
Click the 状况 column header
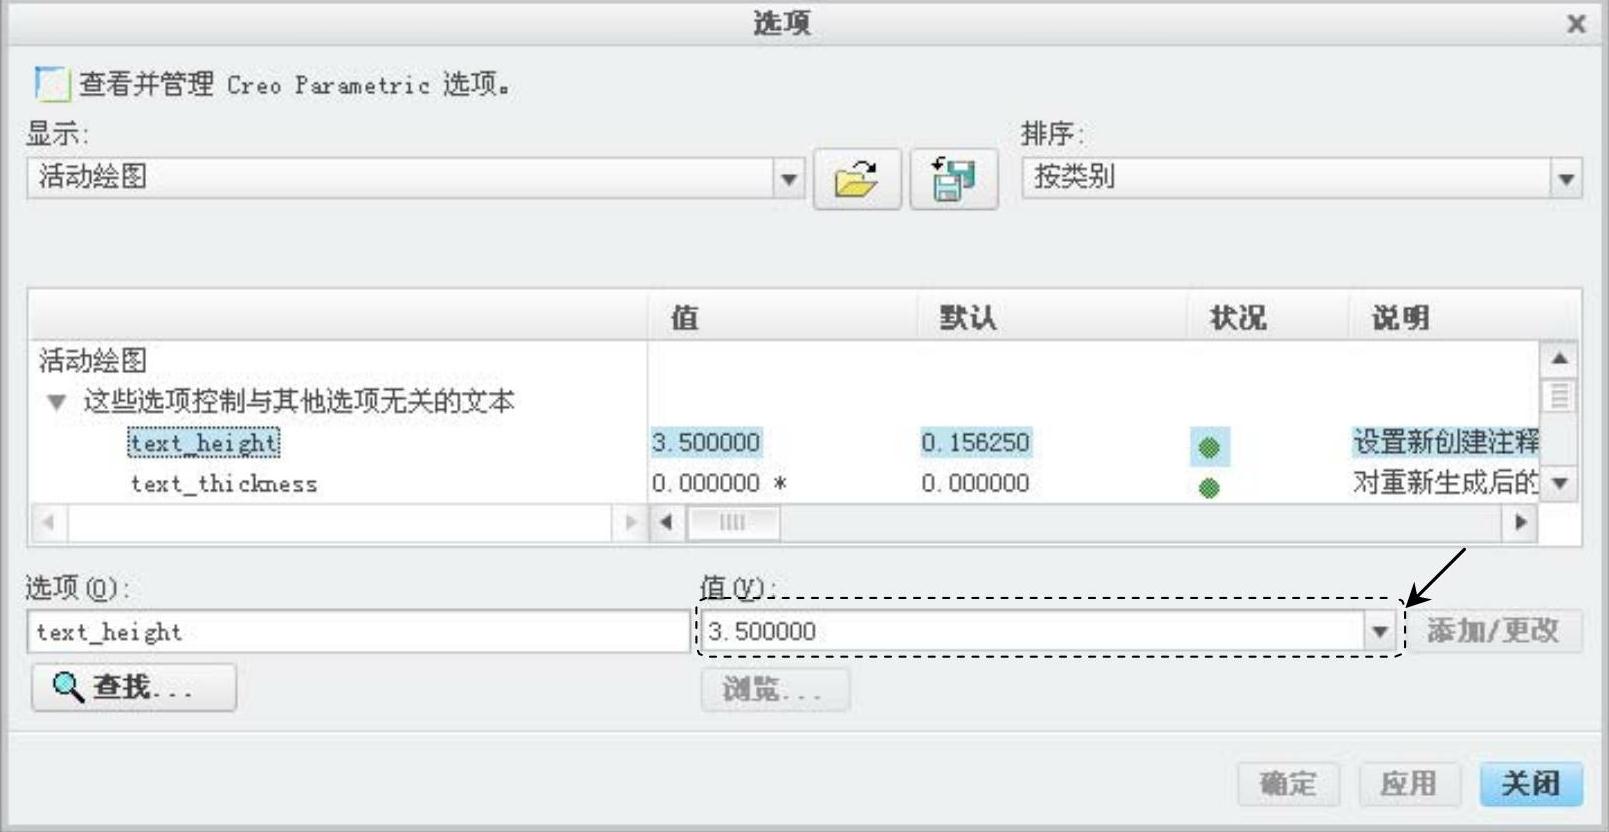[x=1238, y=318]
